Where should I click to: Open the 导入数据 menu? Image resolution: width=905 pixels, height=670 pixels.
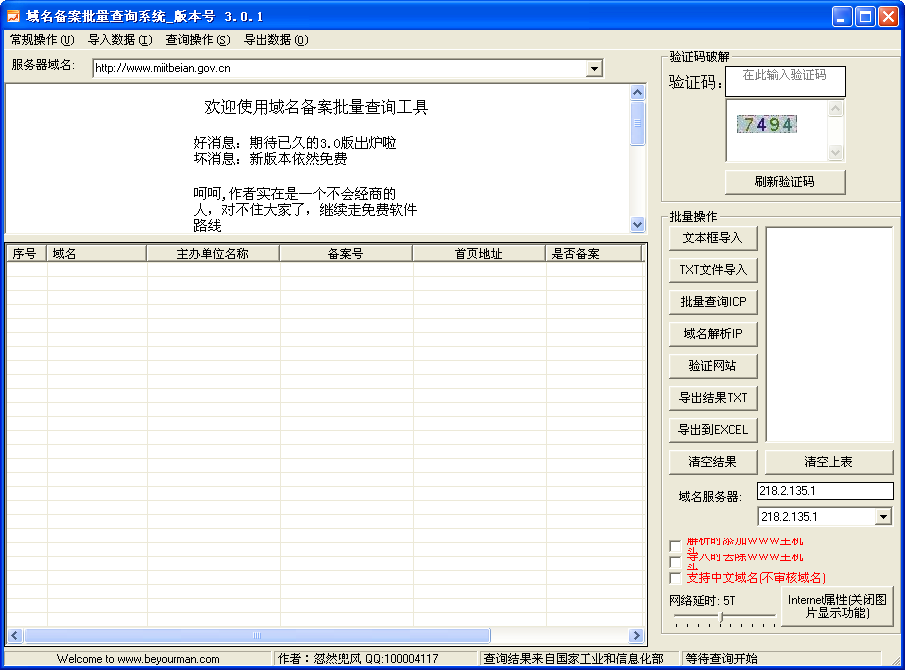click(x=120, y=40)
